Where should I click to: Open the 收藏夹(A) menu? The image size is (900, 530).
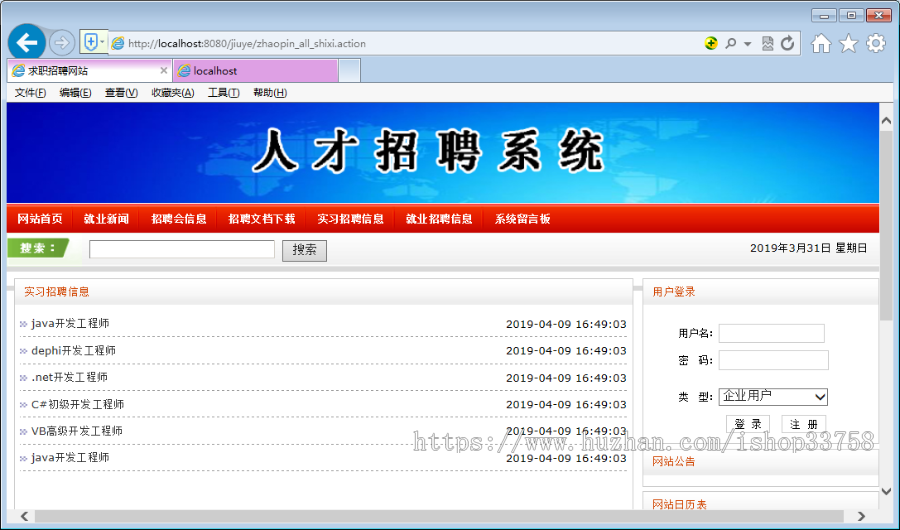click(173, 92)
